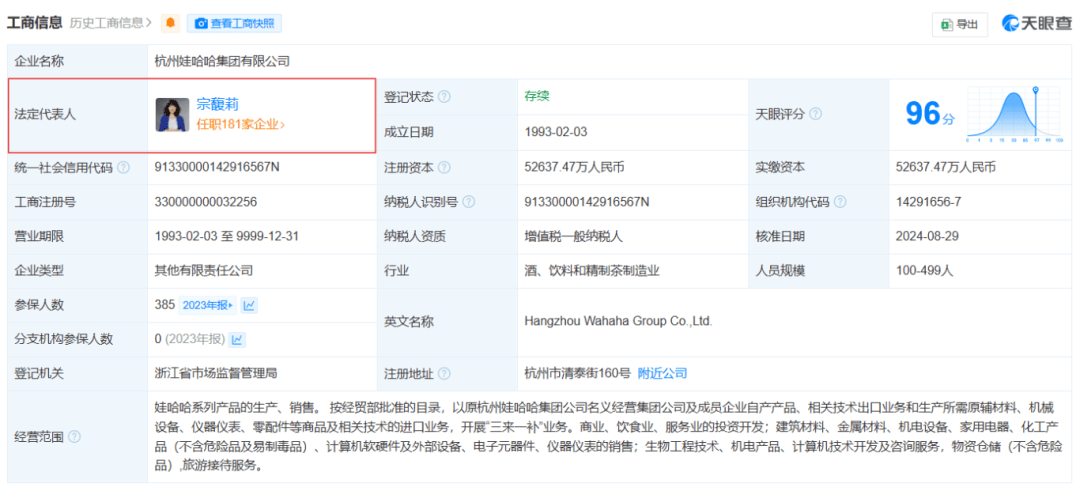Show trend chart icon for 分支机构参保人数
This screenshot has height=491, width=1080.
[x=237, y=339]
